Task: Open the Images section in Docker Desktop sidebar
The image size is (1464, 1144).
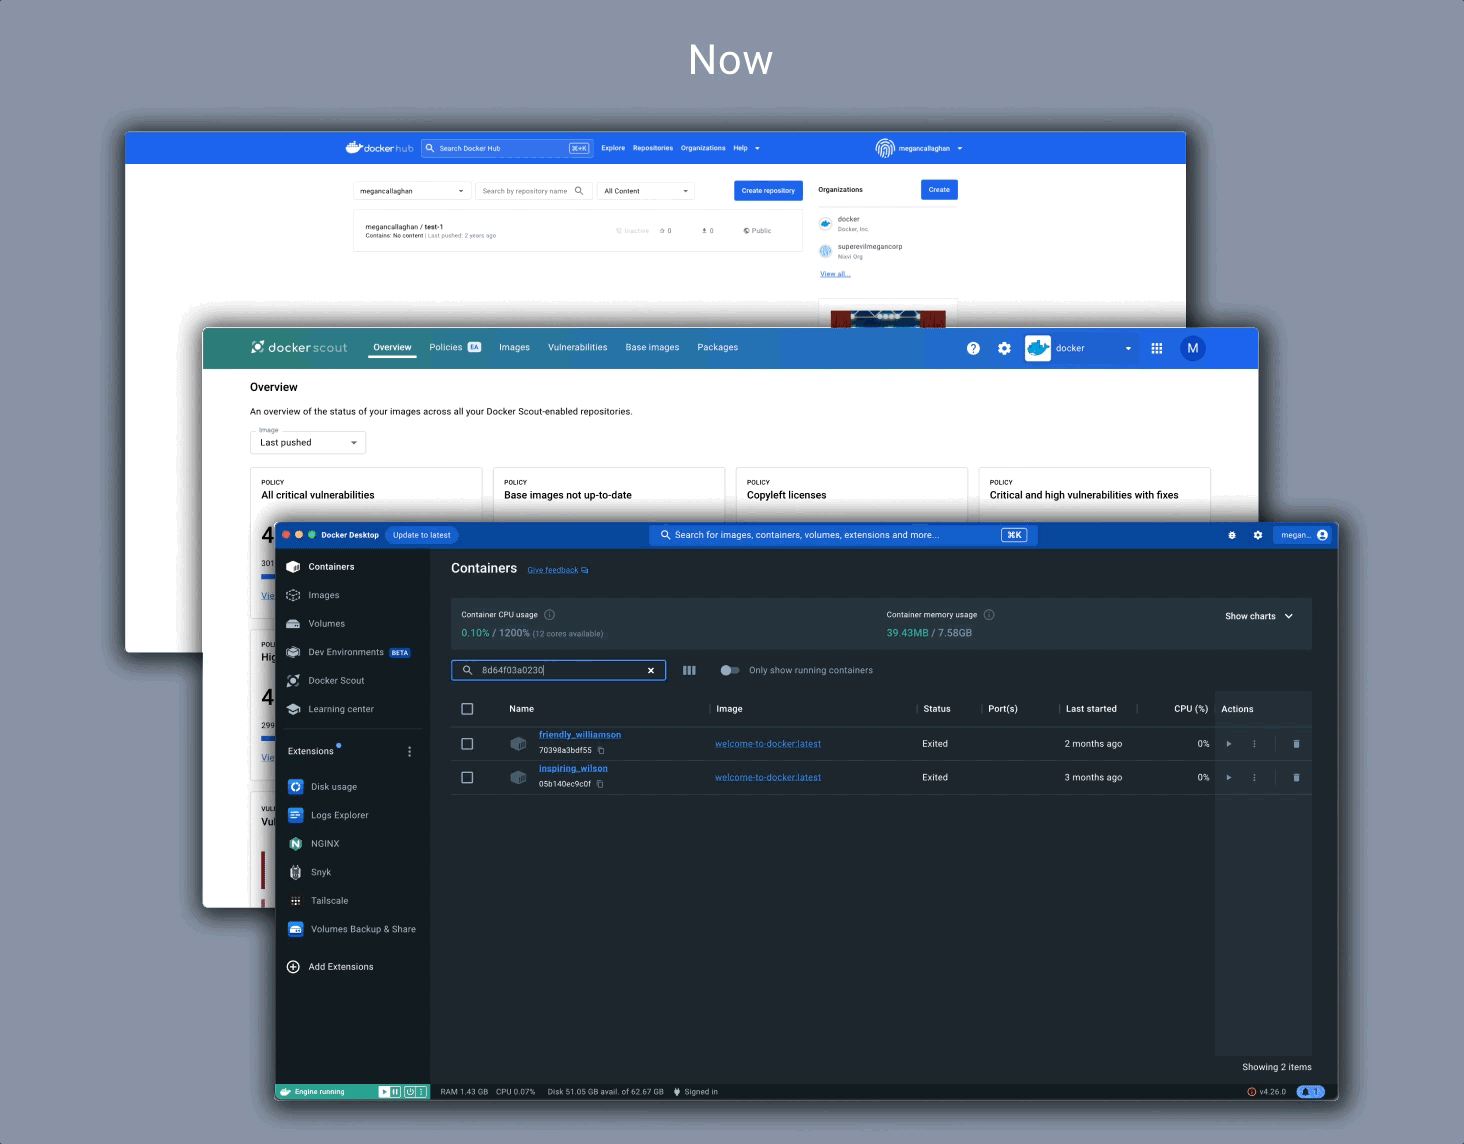Action: (323, 594)
